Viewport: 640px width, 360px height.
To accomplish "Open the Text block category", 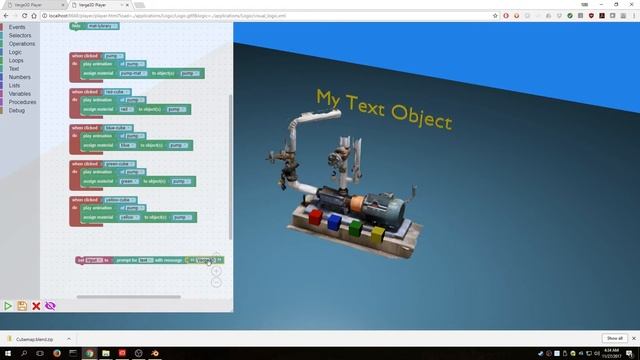I will [x=14, y=69].
